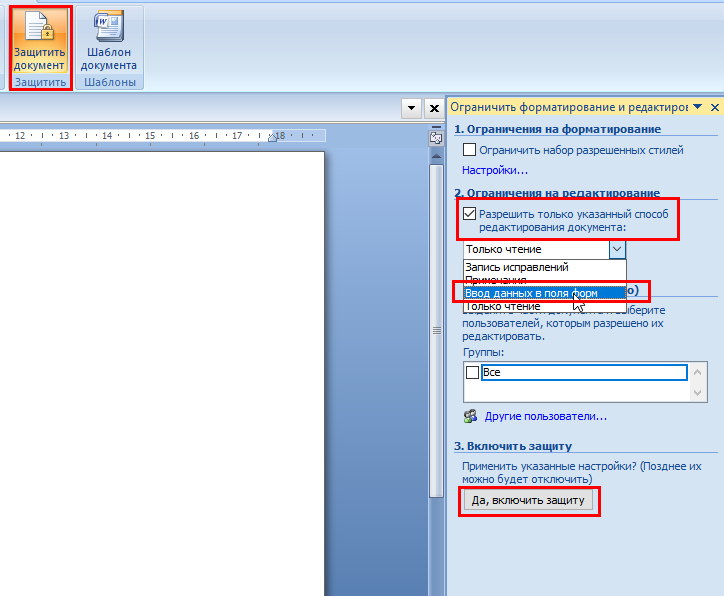The image size is (724, 596).
Task: Open the task pane options dropdown arrow
Action: tap(698, 107)
